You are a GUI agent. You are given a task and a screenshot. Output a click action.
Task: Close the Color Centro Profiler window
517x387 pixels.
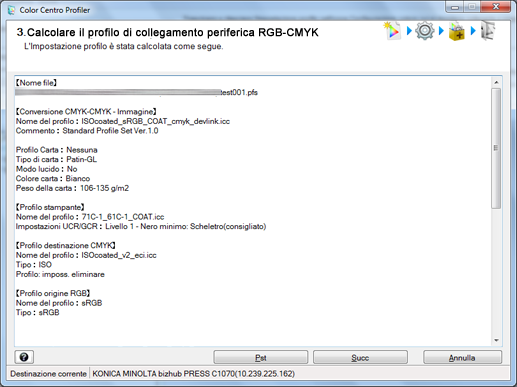tap(496, 7)
